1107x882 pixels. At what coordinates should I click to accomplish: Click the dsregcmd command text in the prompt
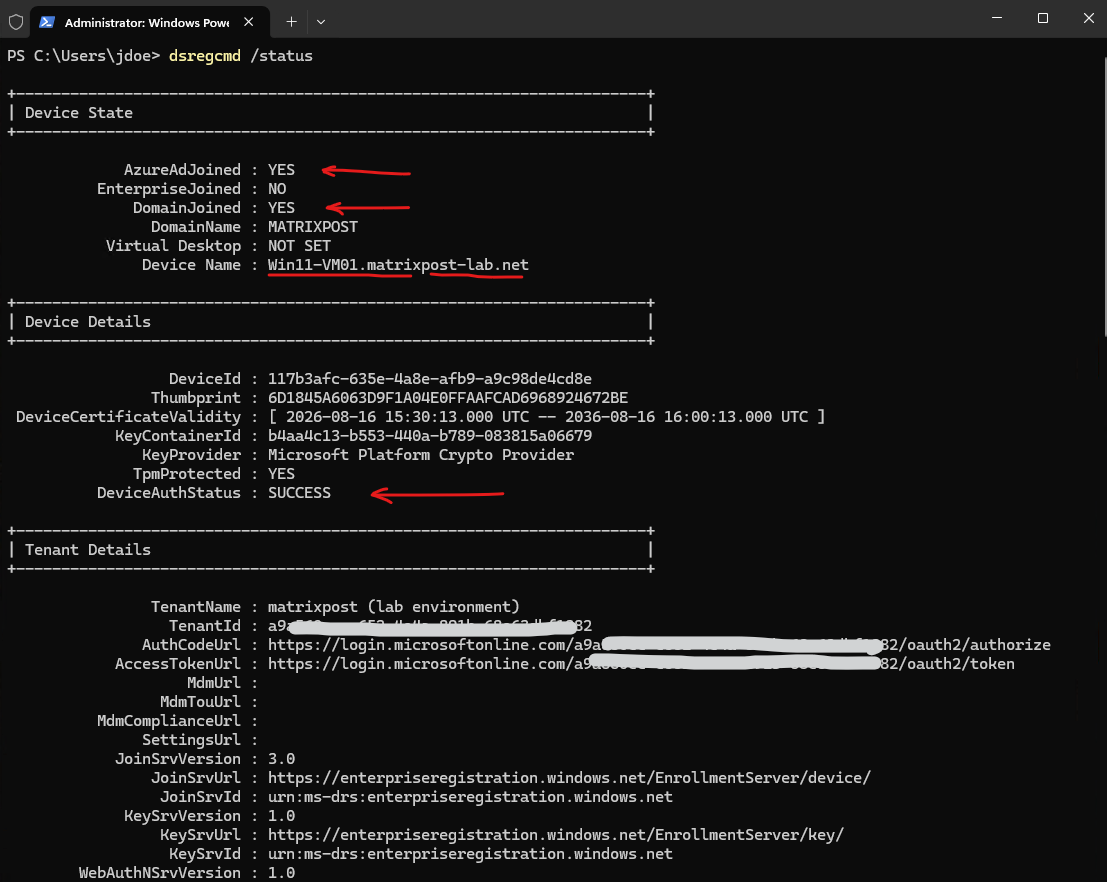pos(205,56)
